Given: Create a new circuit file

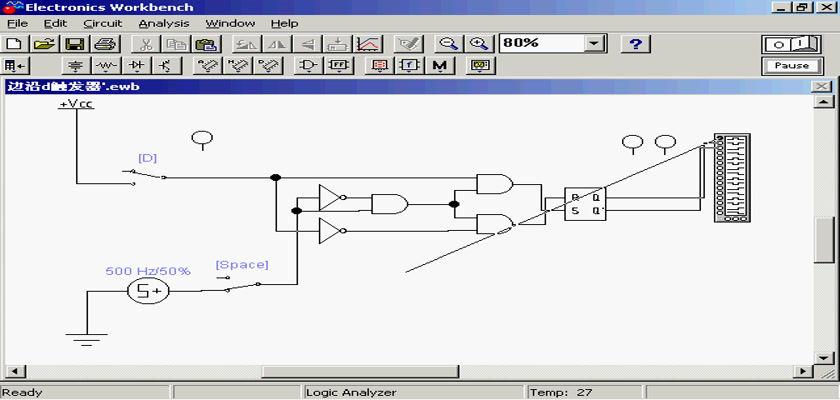Looking at the screenshot, I should [14, 44].
